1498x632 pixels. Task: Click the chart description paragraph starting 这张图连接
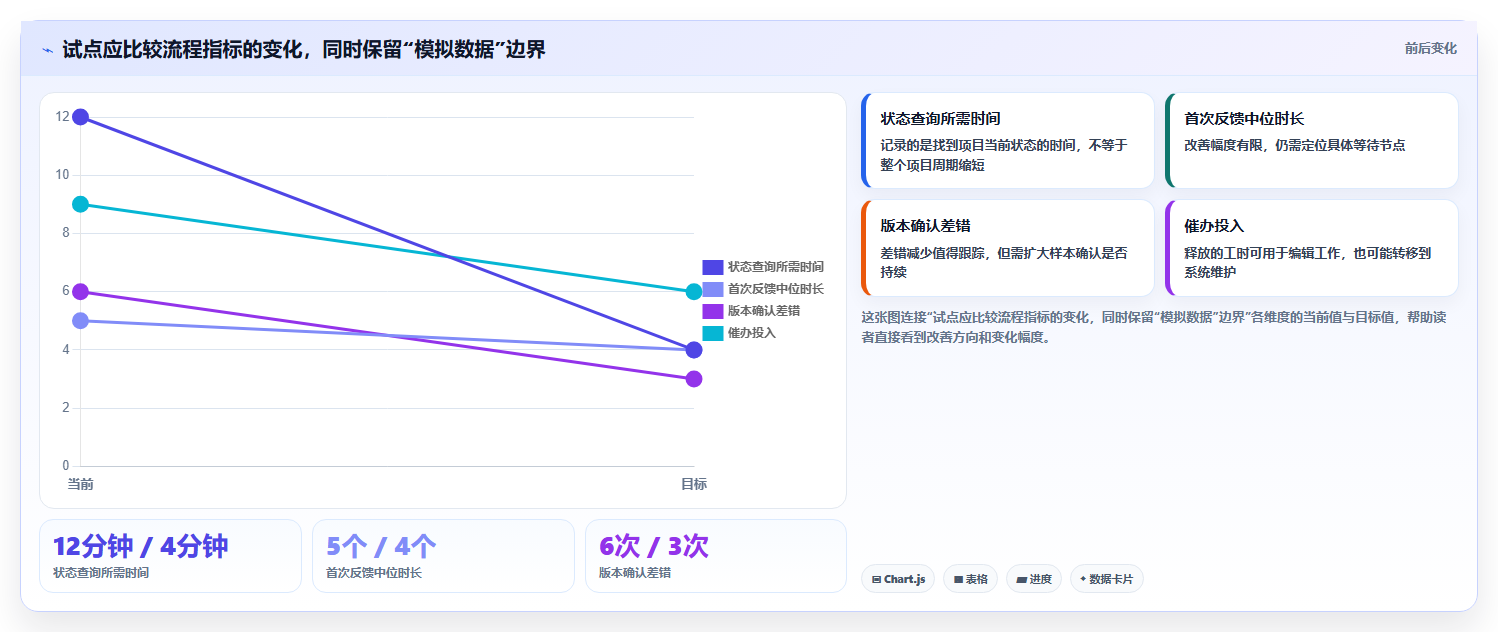tap(1153, 327)
